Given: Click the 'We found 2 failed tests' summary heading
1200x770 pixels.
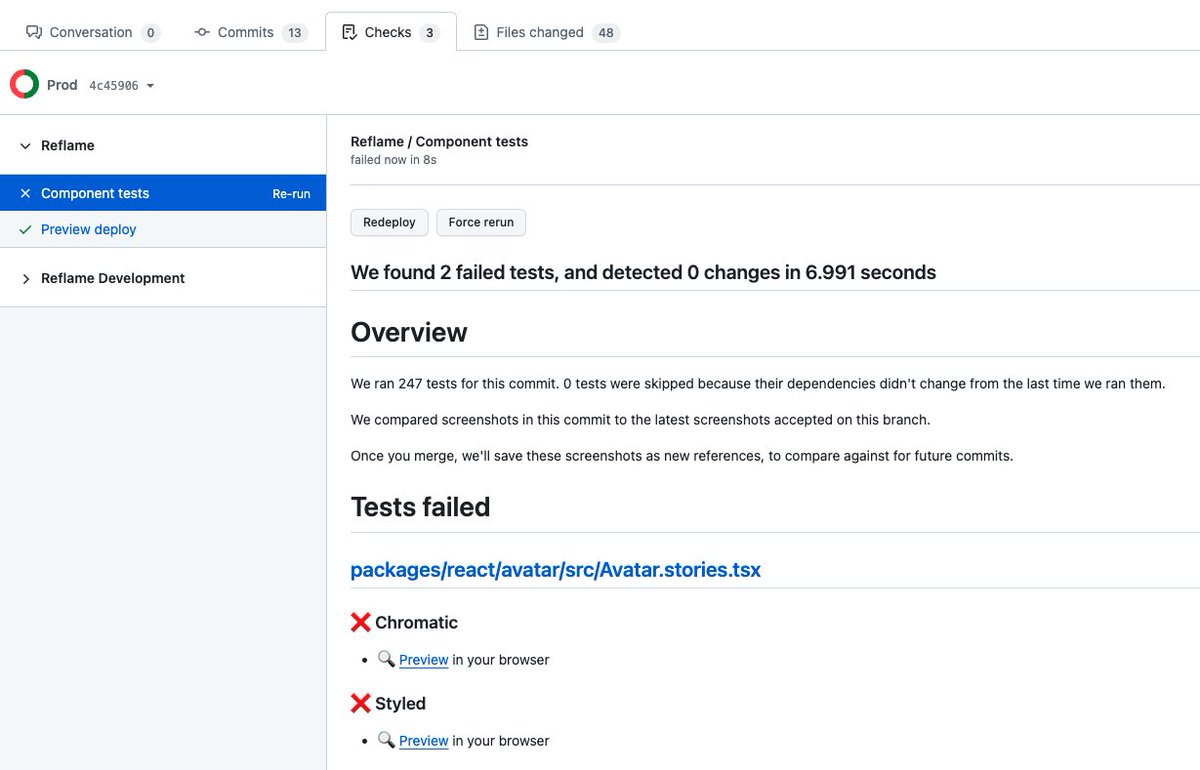Looking at the screenshot, I should point(643,272).
